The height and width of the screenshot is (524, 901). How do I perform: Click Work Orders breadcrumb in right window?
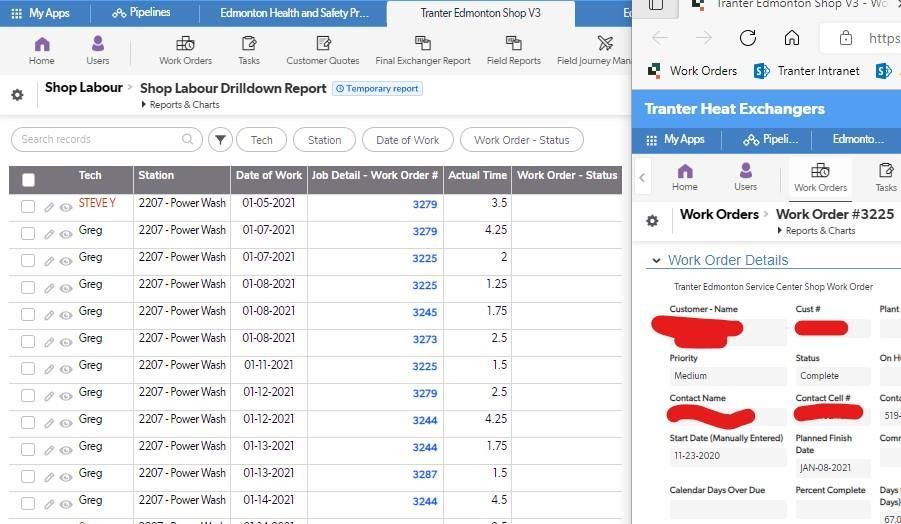(719, 214)
